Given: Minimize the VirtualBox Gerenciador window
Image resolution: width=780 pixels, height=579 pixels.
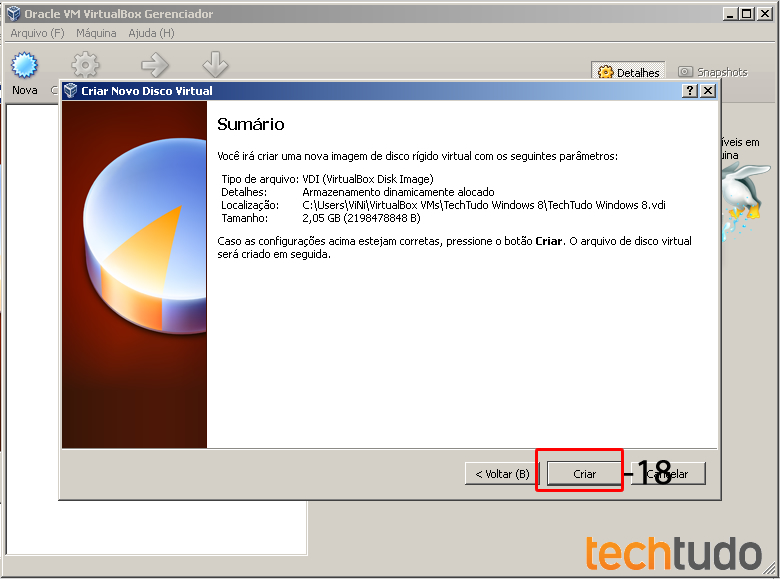Looking at the screenshot, I should [730, 14].
